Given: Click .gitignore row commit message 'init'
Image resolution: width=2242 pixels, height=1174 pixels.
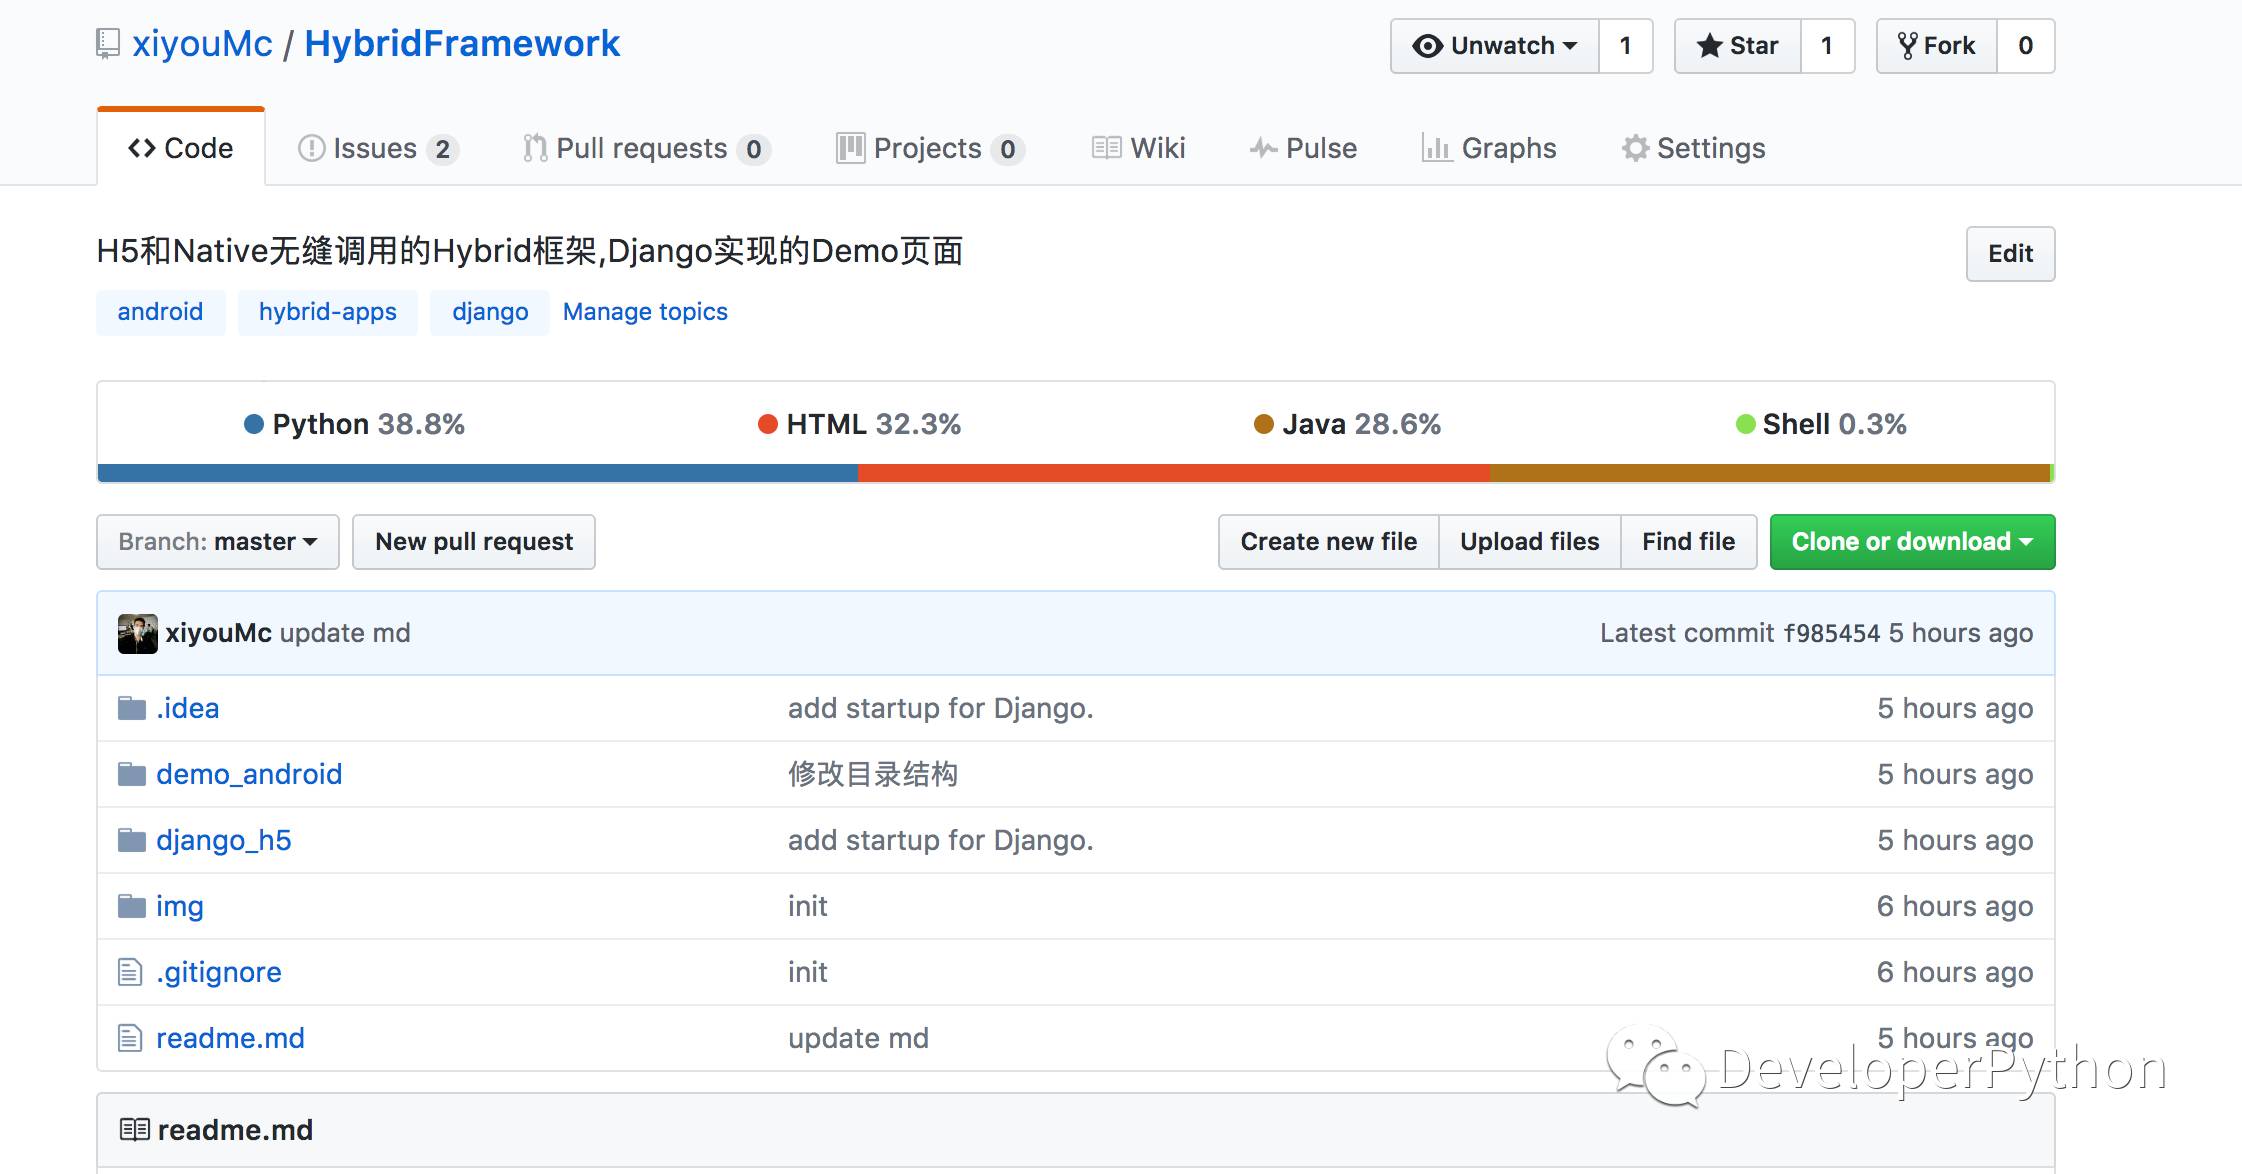Looking at the screenshot, I should 808,973.
